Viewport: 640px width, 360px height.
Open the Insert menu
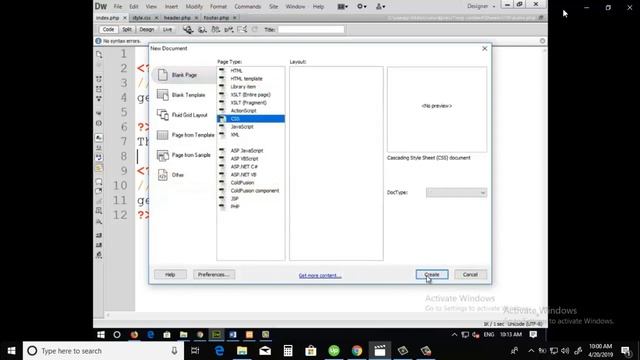[x=171, y=7]
